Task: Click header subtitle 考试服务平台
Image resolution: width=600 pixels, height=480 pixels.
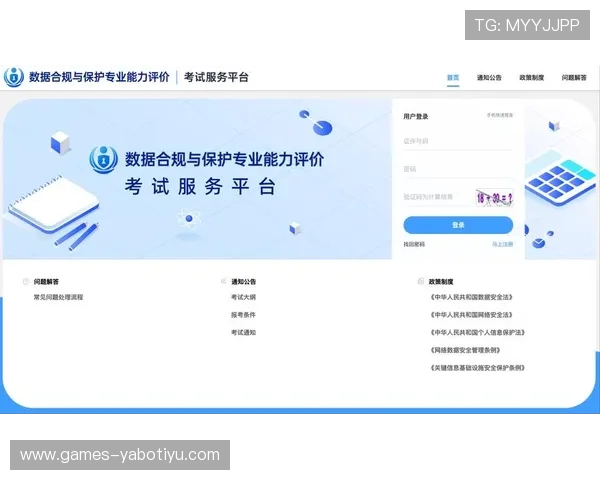Action: click(216, 77)
